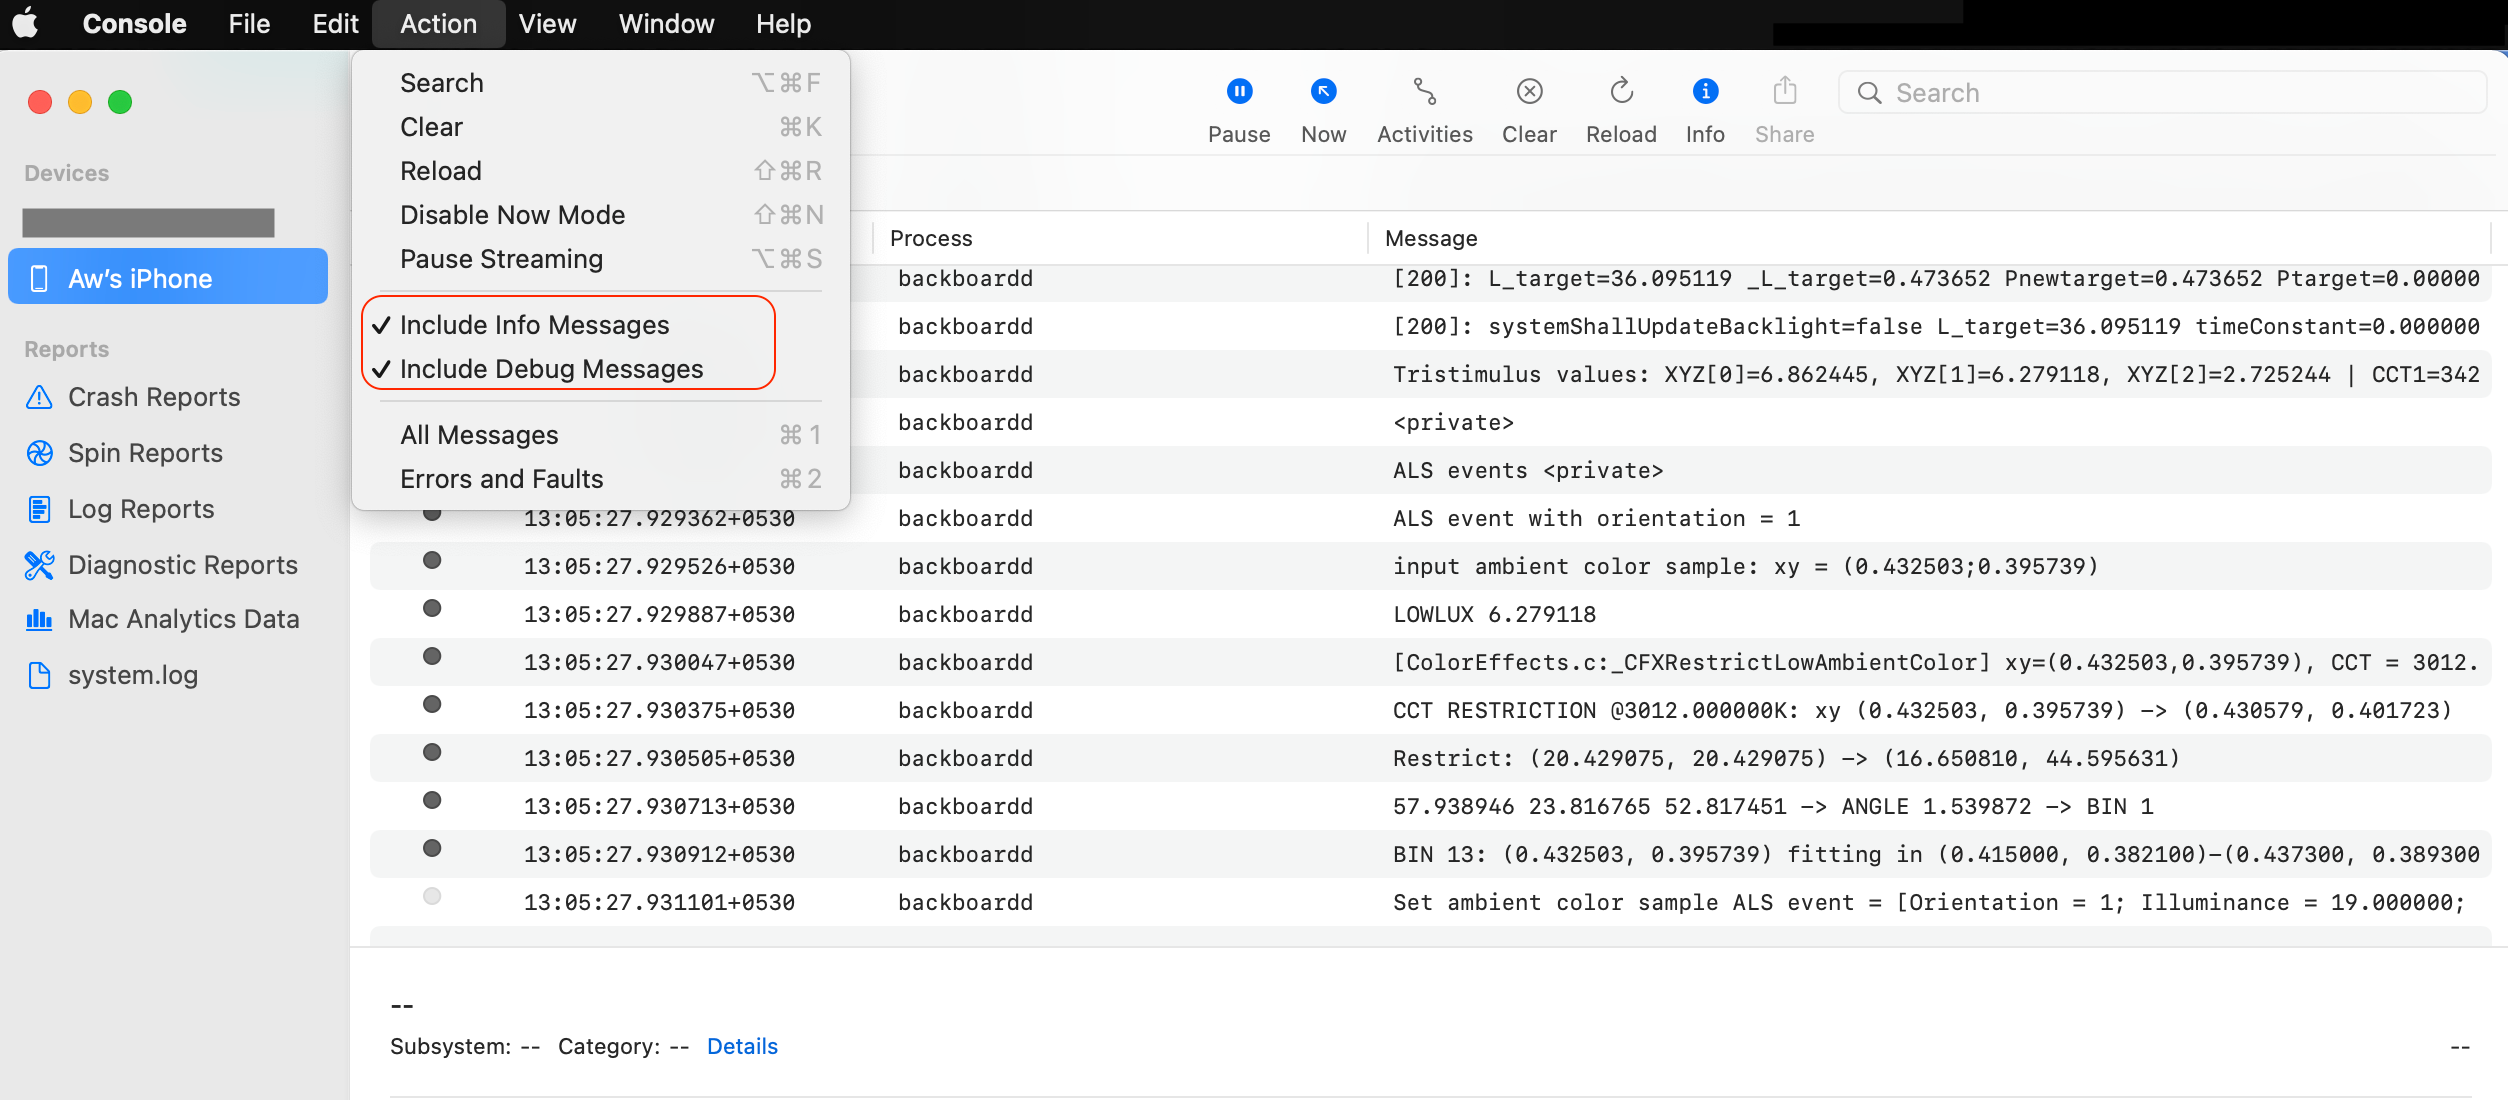Select All Messages from the Action menu
This screenshot has height=1100, width=2508.
[479, 434]
